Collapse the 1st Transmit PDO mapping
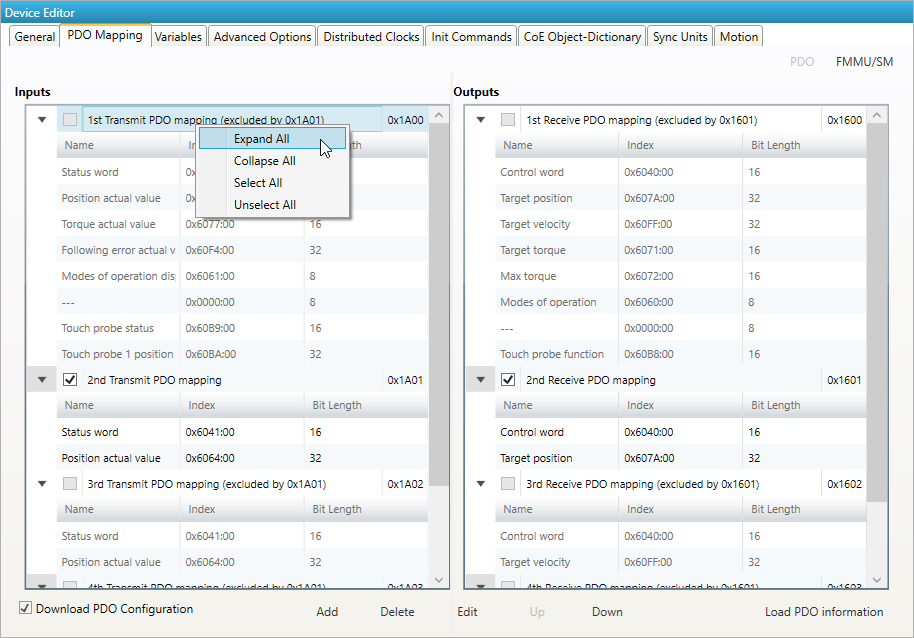Image resolution: width=914 pixels, height=638 pixels. click(x=42, y=120)
